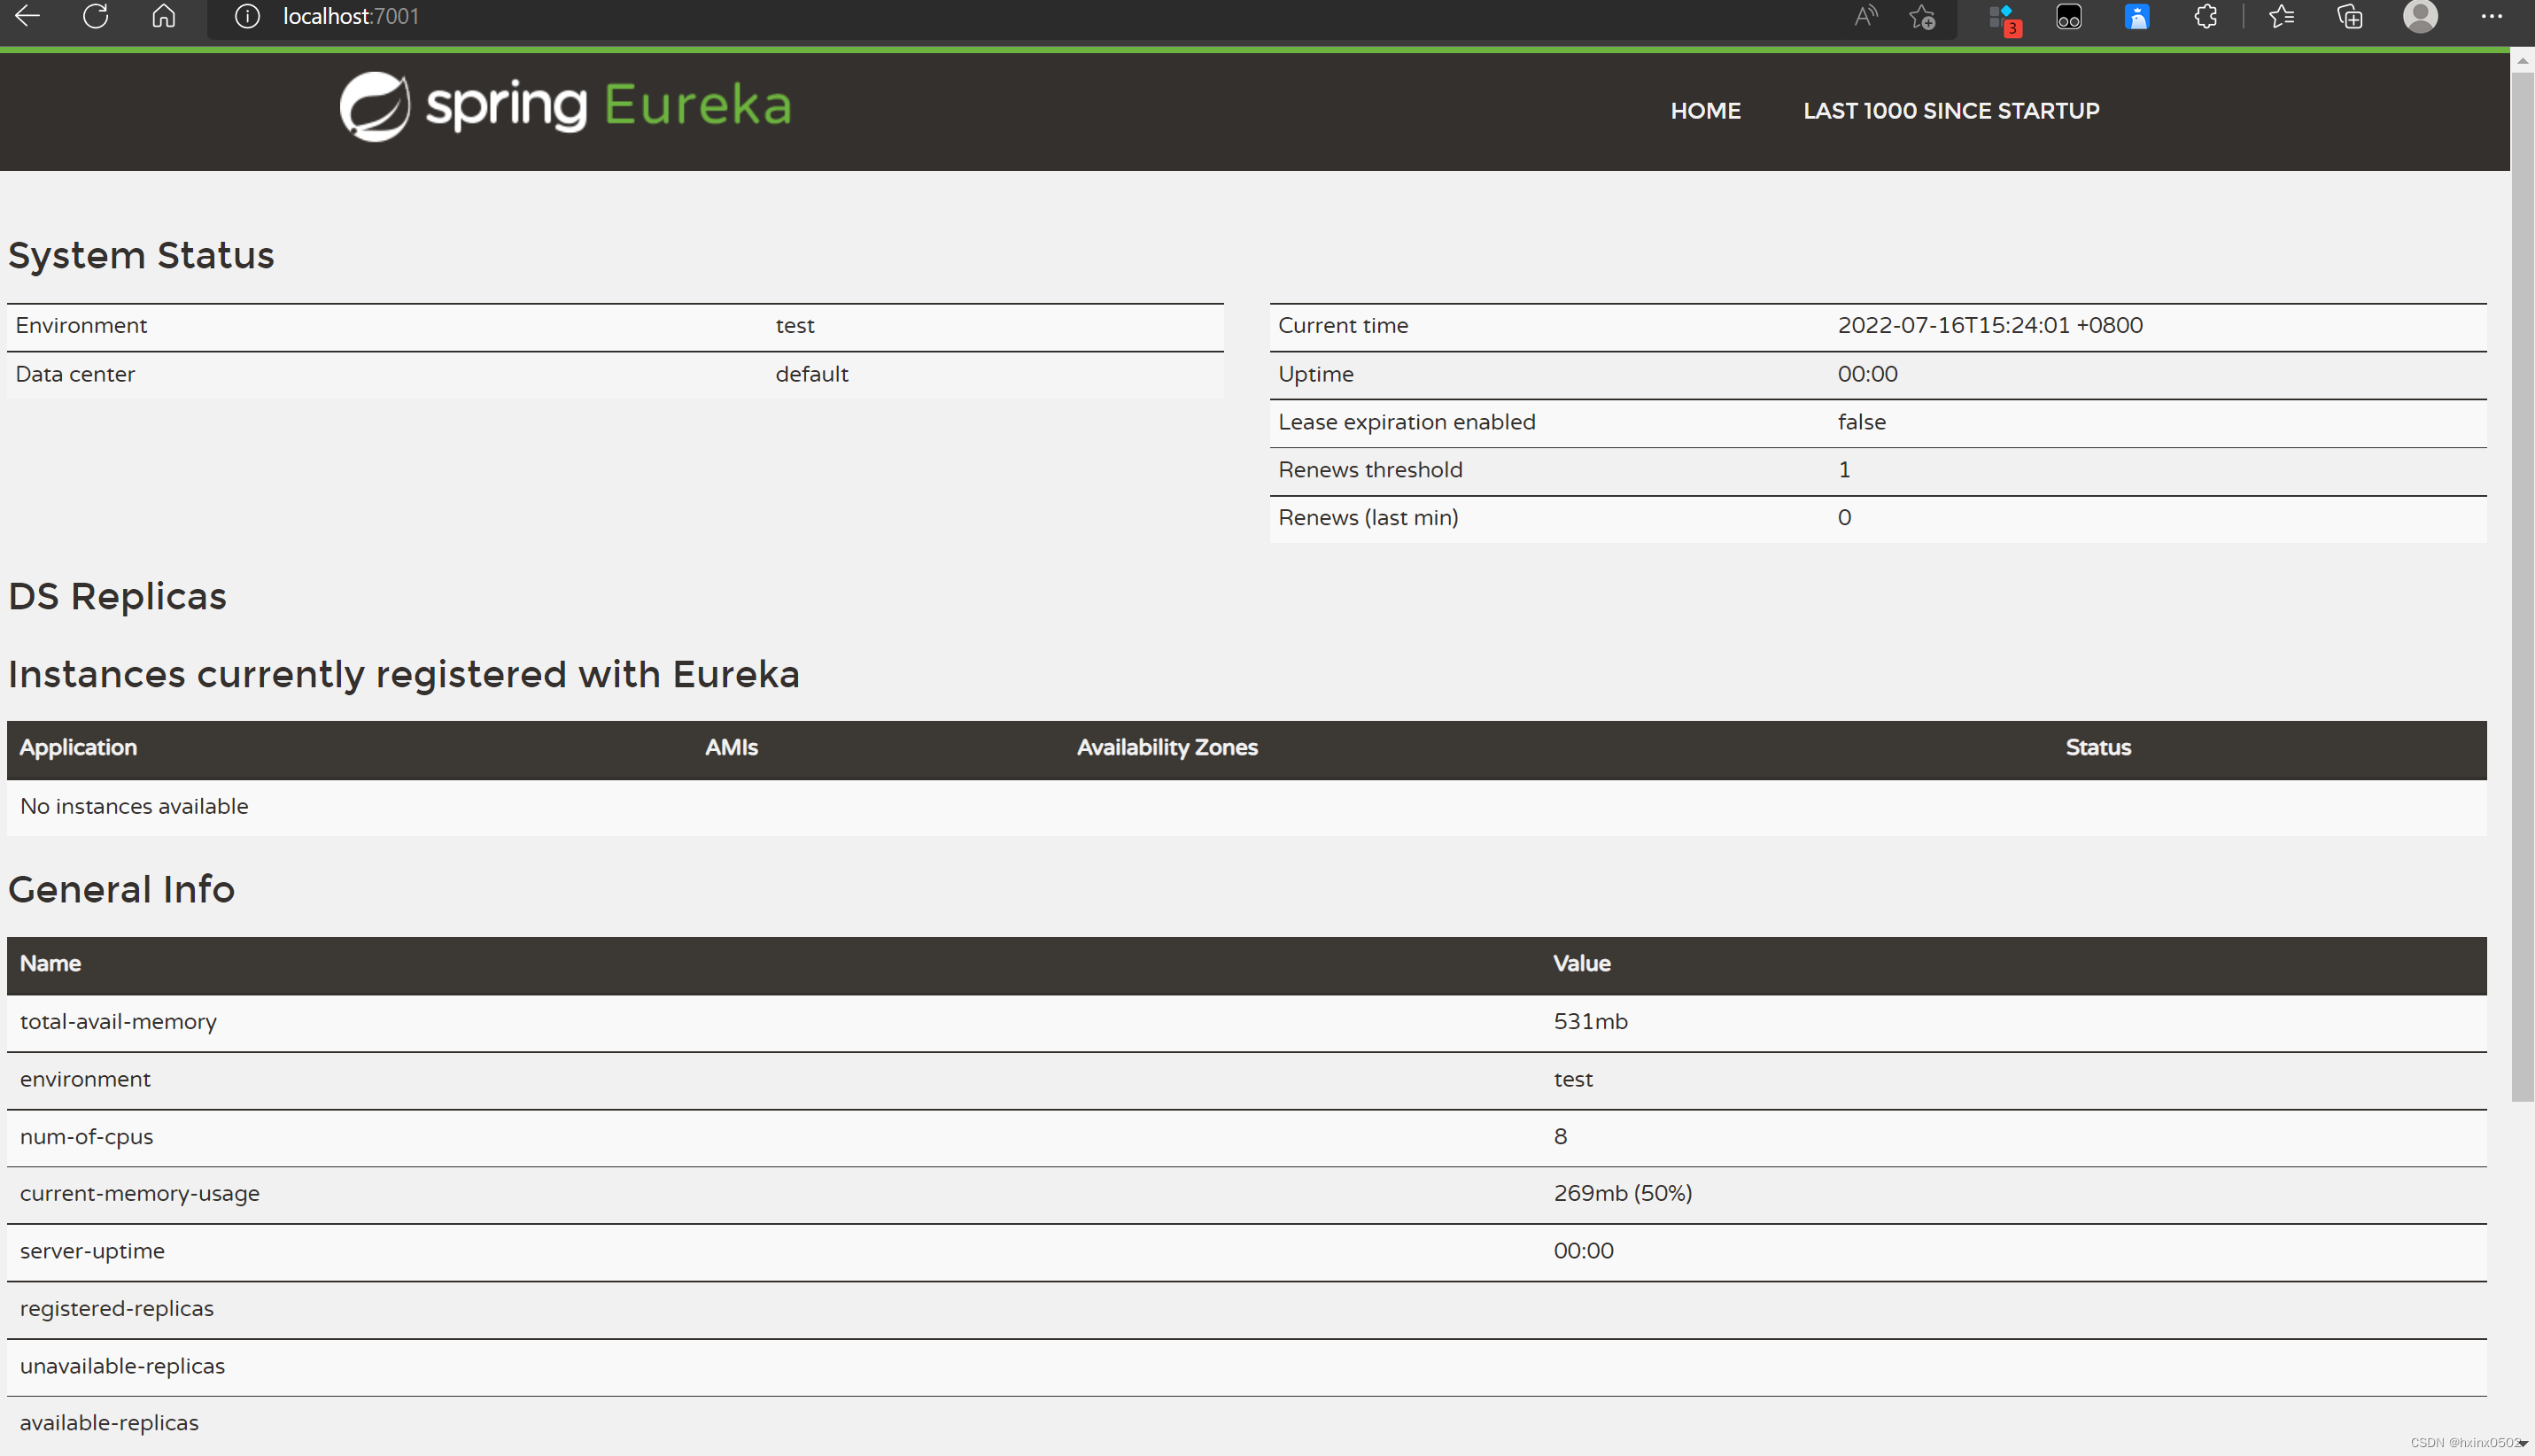This screenshot has width=2535, height=1456.
Task: Open browser Settings and more menu
Action: [2492, 16]
